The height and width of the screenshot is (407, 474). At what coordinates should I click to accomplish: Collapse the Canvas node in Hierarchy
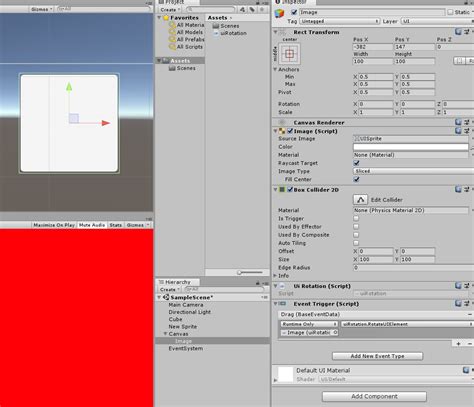point(165,334)
